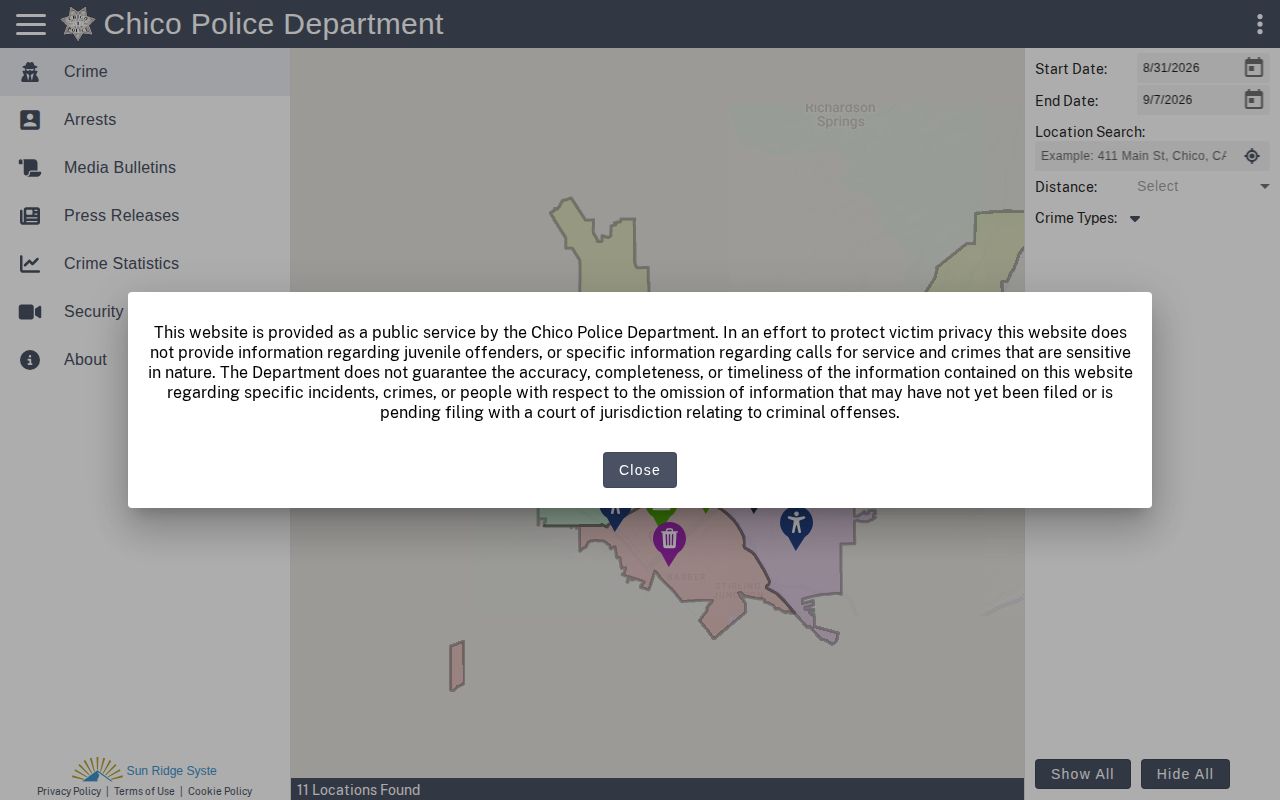Screen dimensions: 1280x800
Task: Click the Start Date field
Action: coord(1188,68)
